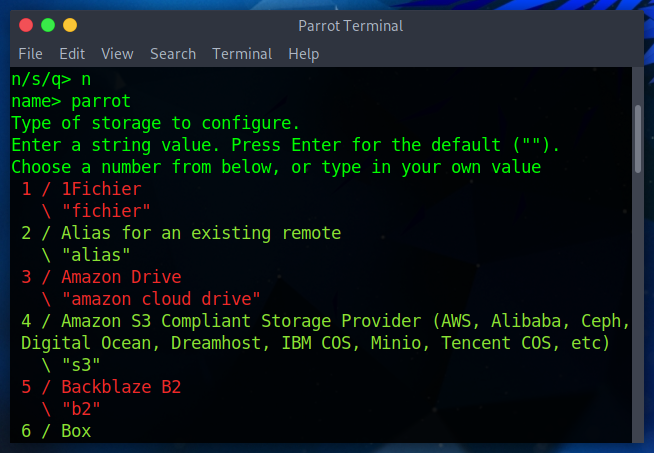
Task: Click 'Choose a number from below' line
Action: (x=276, y=167)
